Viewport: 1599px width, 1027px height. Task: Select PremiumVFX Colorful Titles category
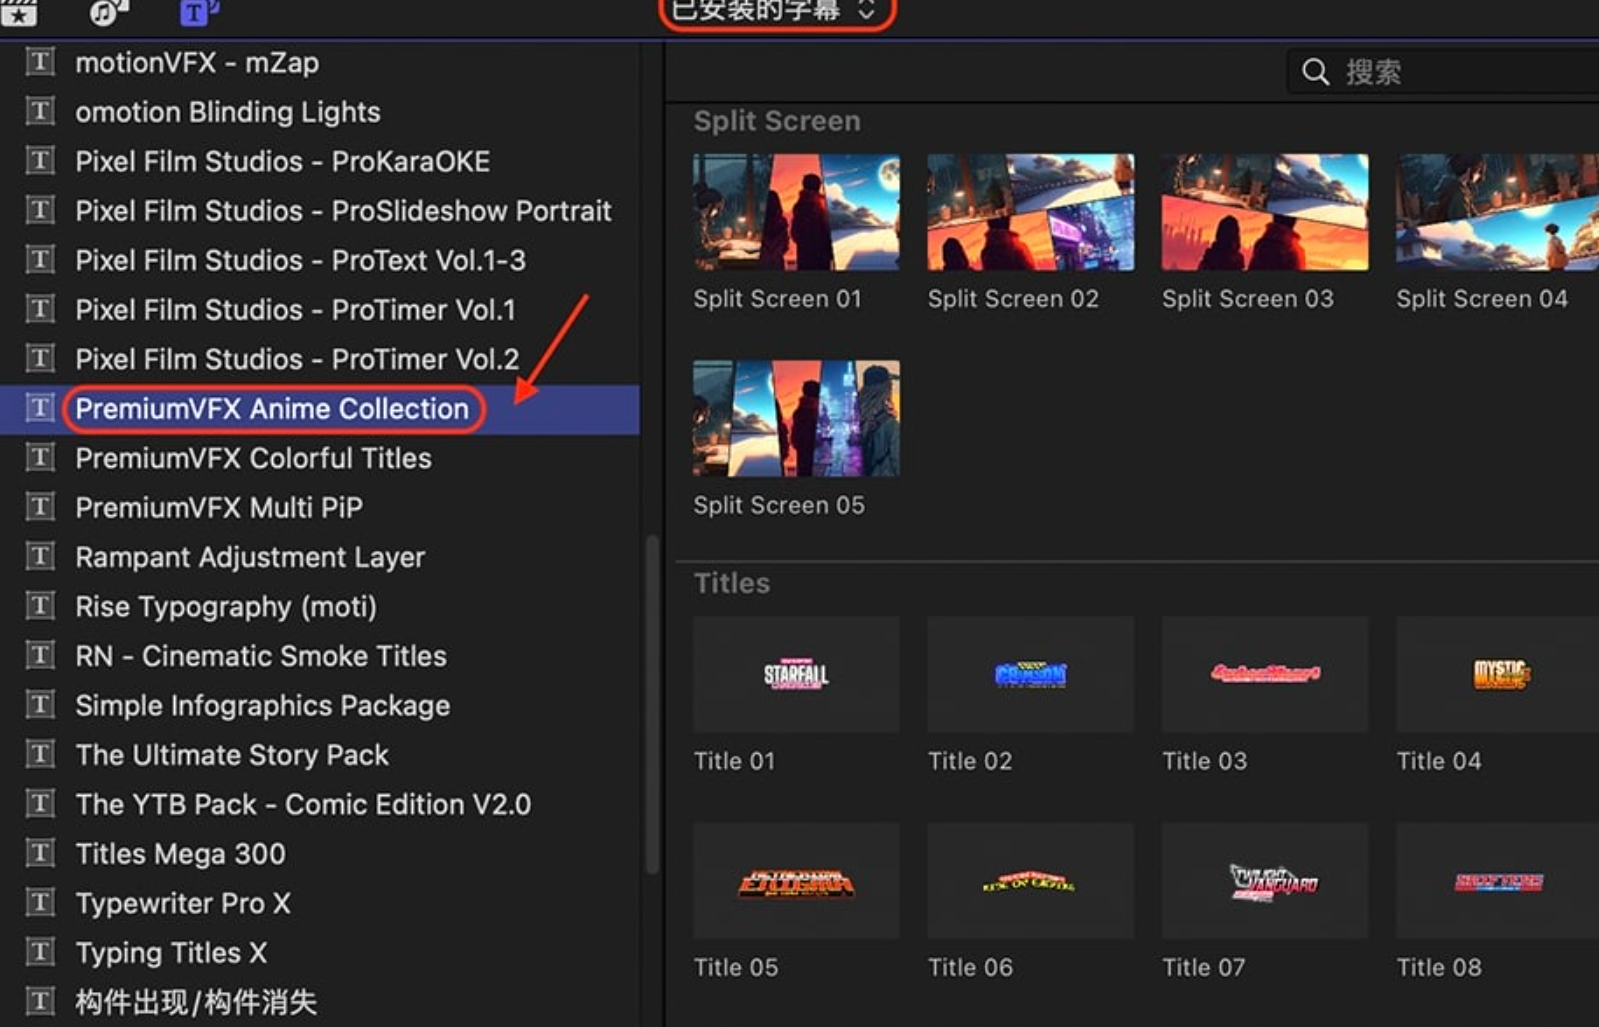[x=253, y=458]
